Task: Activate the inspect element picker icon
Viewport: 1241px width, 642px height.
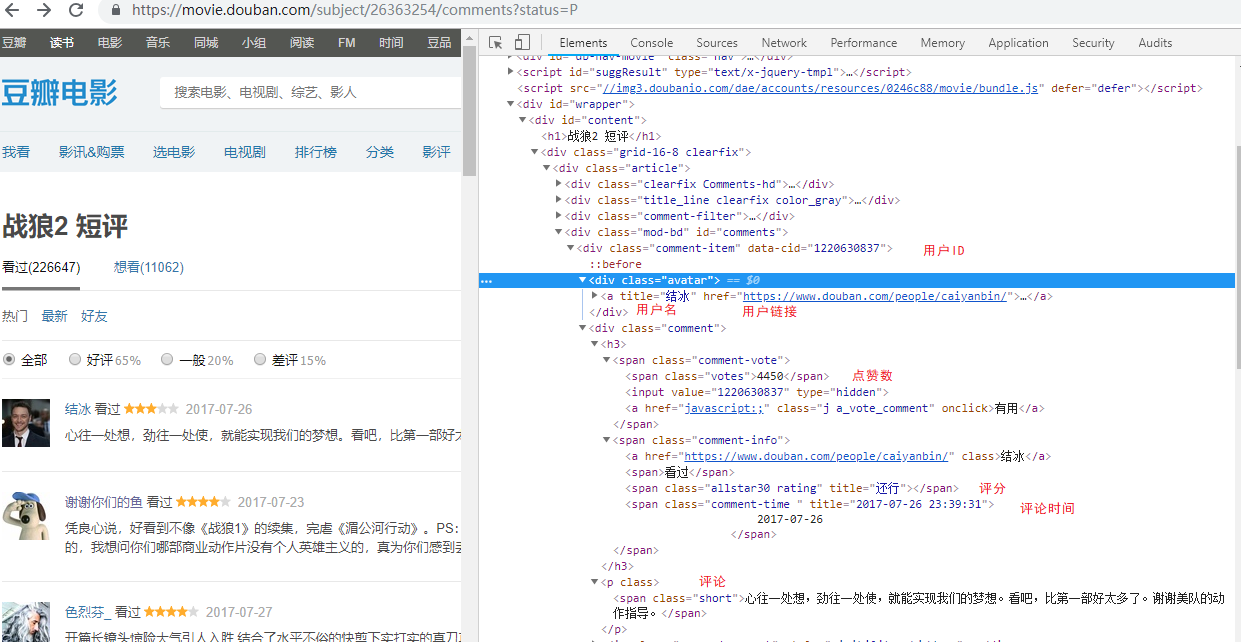Action: (x=496, y=42)
